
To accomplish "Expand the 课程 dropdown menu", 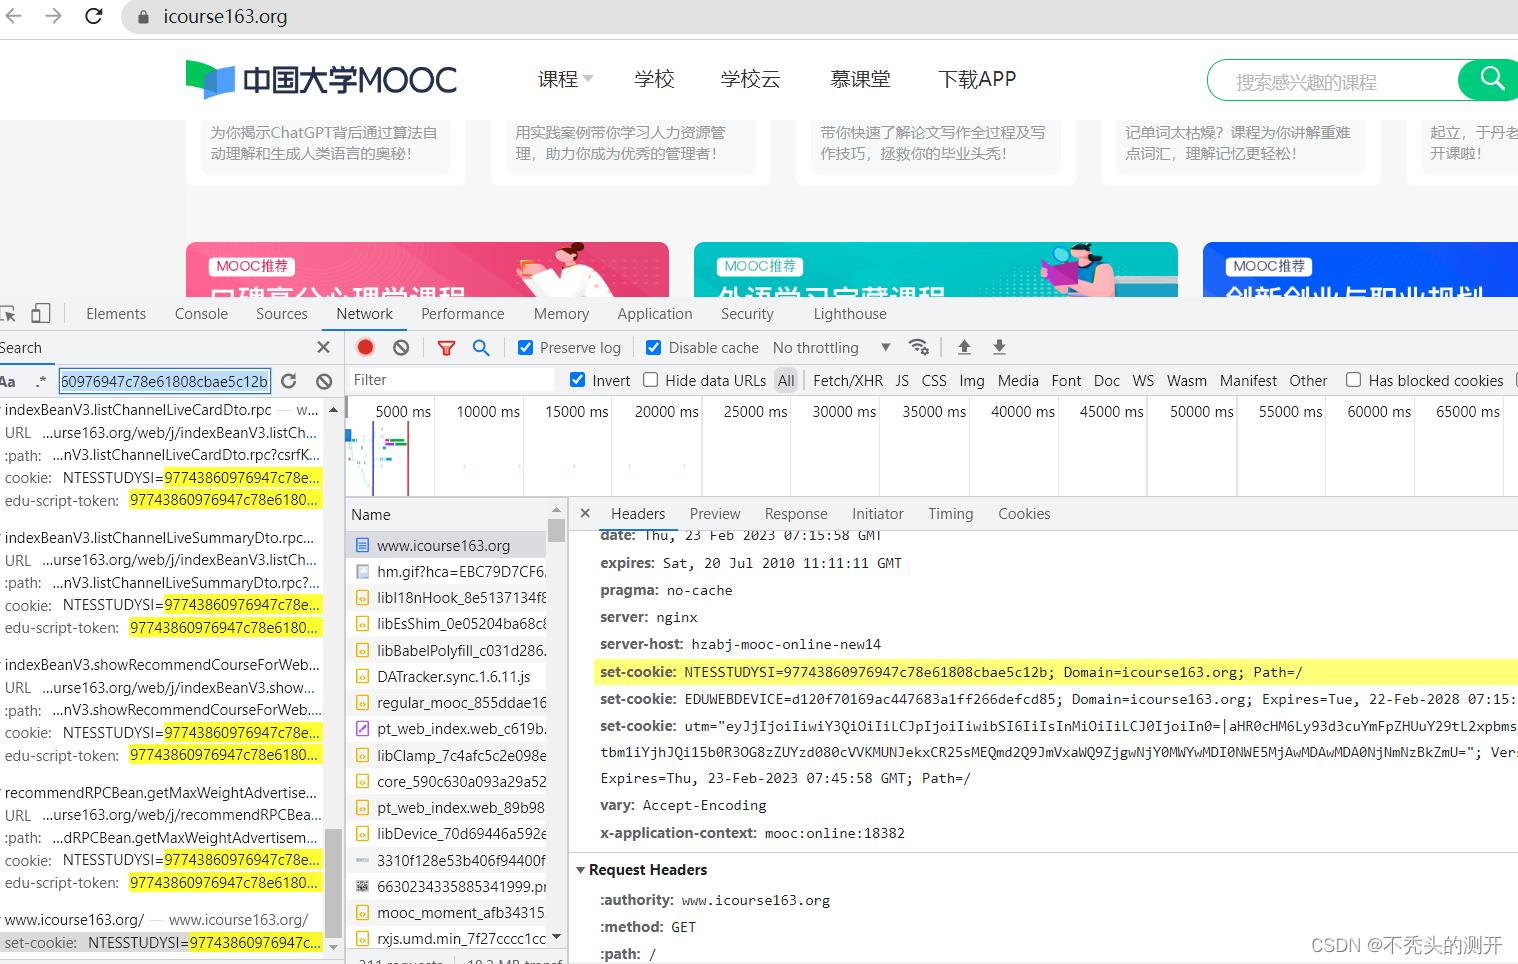I will (x=565, y=79).
